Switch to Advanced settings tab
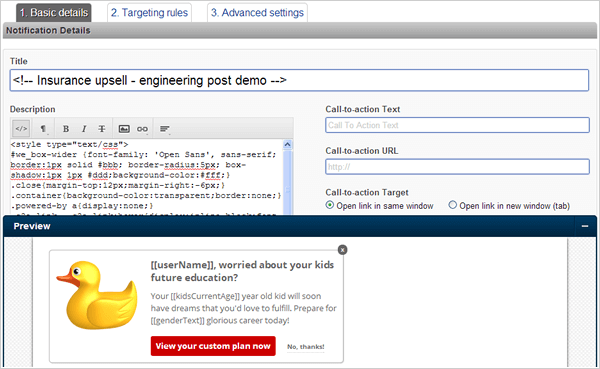 [257, 13]
